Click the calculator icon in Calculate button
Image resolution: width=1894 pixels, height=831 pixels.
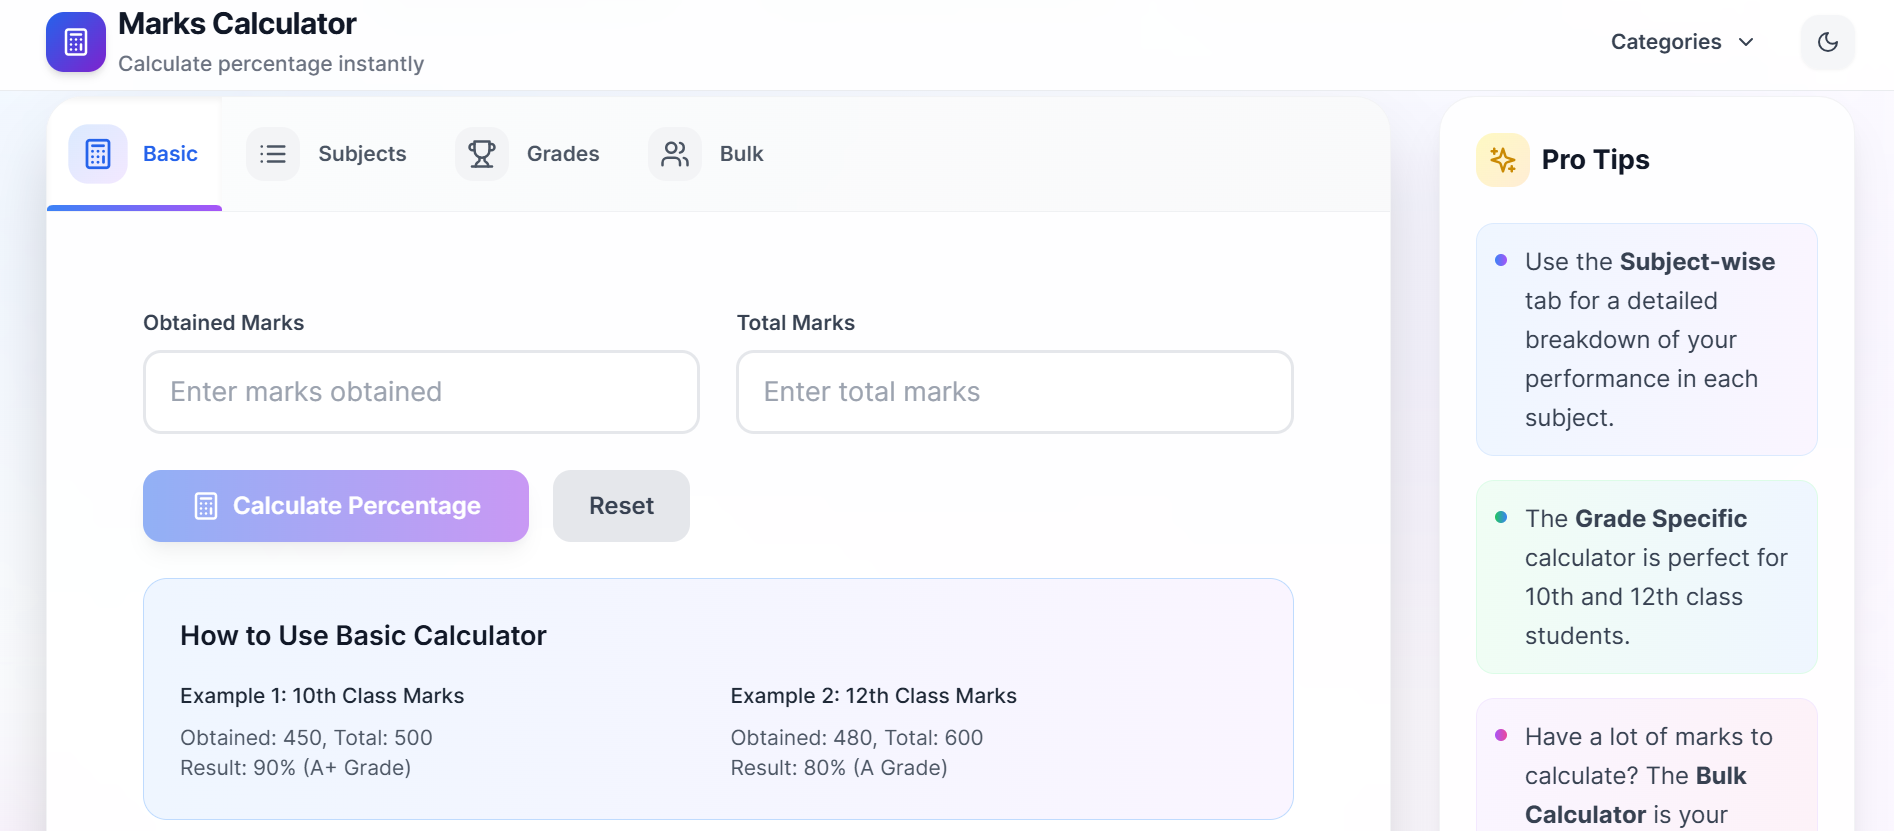(x=206, y=506)
